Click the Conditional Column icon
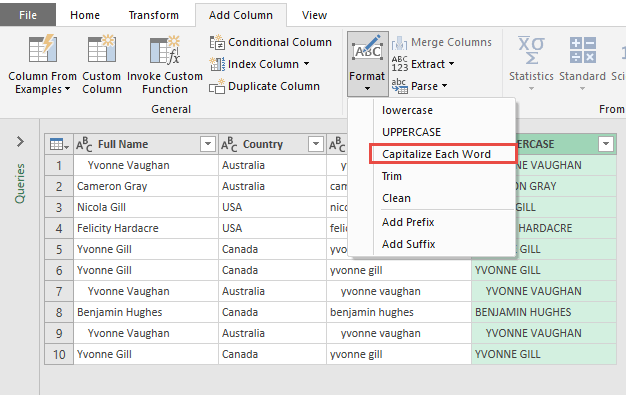626x395 pixels. [x=217, y=42]
